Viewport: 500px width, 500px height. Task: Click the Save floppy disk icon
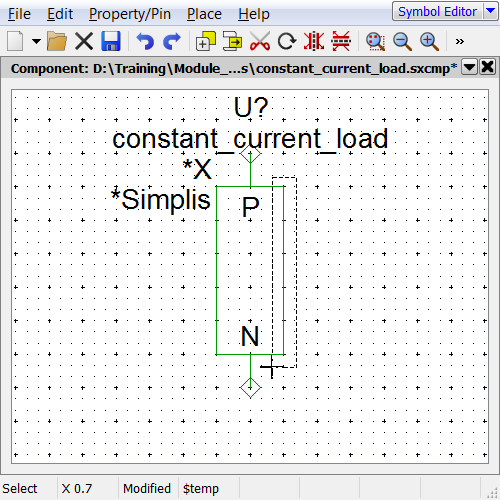(111, 41)
